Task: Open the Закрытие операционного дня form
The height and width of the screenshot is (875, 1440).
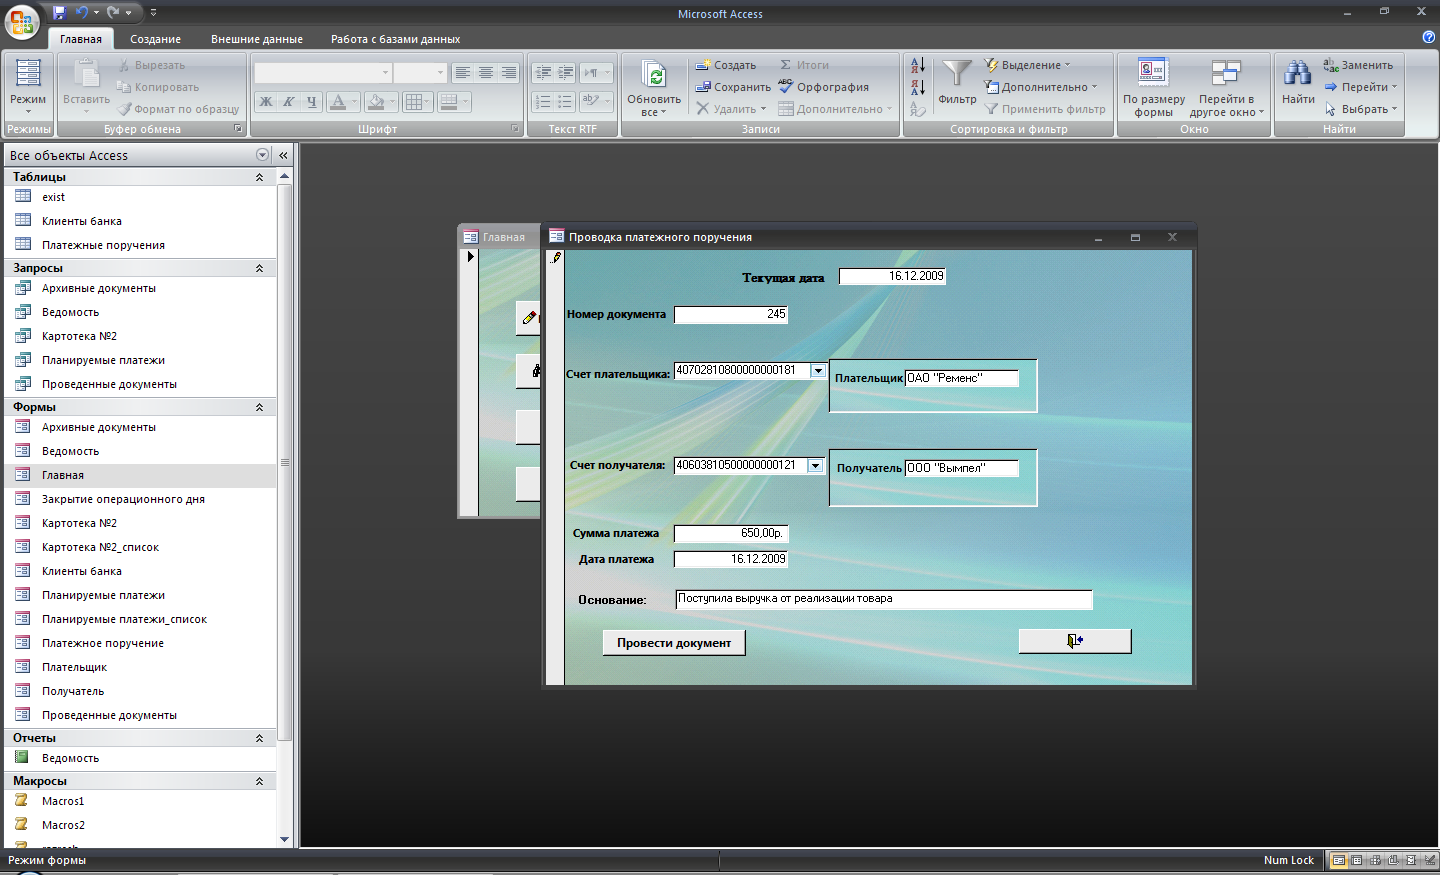Action: click(123, 499)
